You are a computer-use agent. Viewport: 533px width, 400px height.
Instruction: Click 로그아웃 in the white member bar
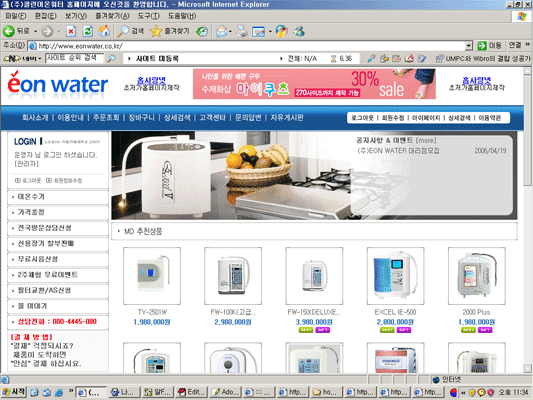pyautogui.click(x=362, y=118)
